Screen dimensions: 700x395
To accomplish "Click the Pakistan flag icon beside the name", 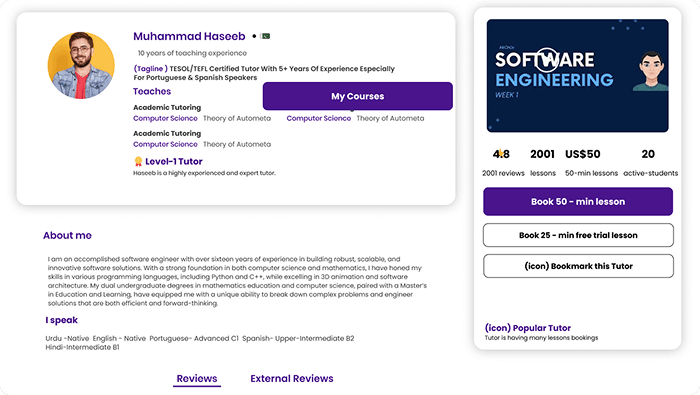I will pyautogui.click(x=265, y=36).
